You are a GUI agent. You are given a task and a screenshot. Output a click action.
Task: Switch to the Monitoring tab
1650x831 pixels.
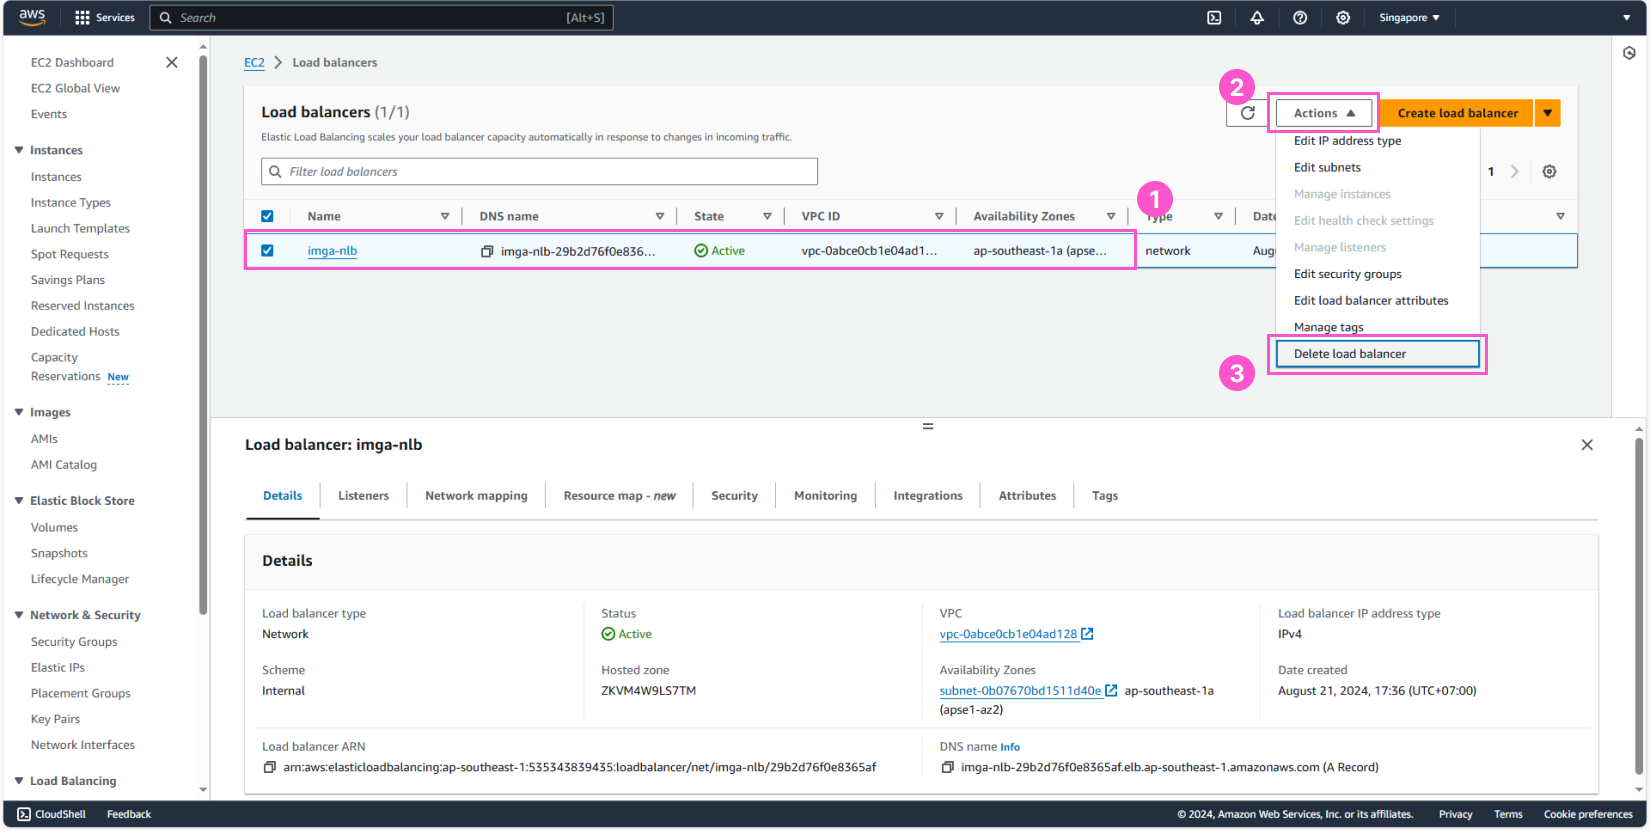coord(825,496)
